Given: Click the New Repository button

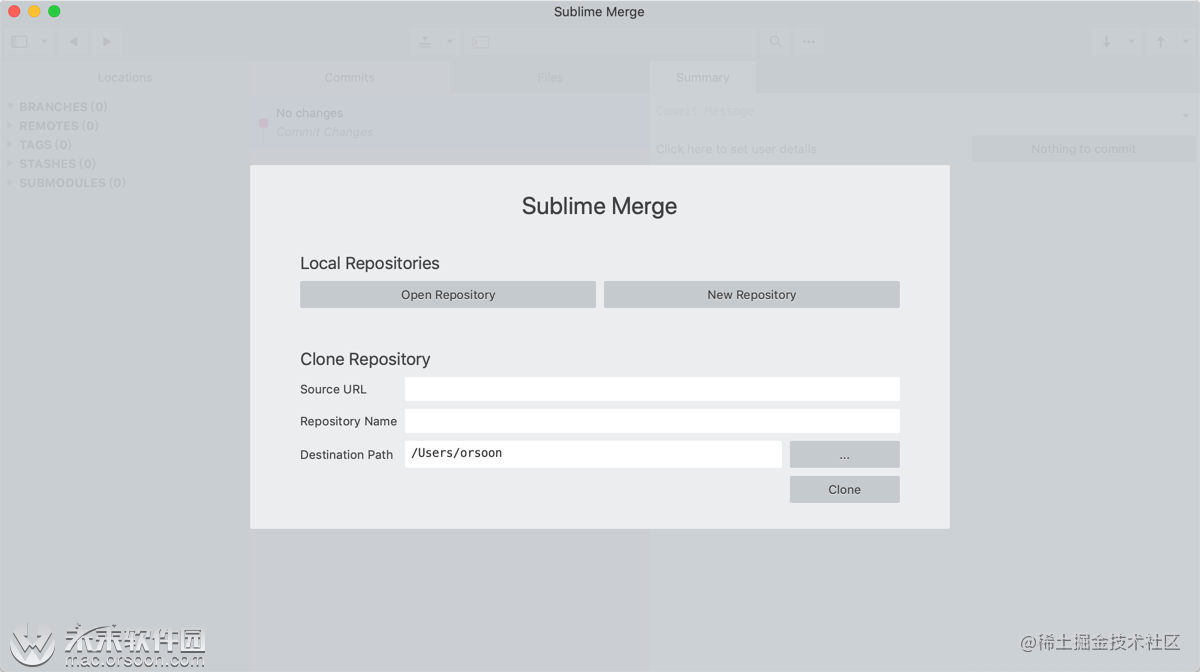Looking at the screenshot, I should pyautogui.click(x=752, y=295).
